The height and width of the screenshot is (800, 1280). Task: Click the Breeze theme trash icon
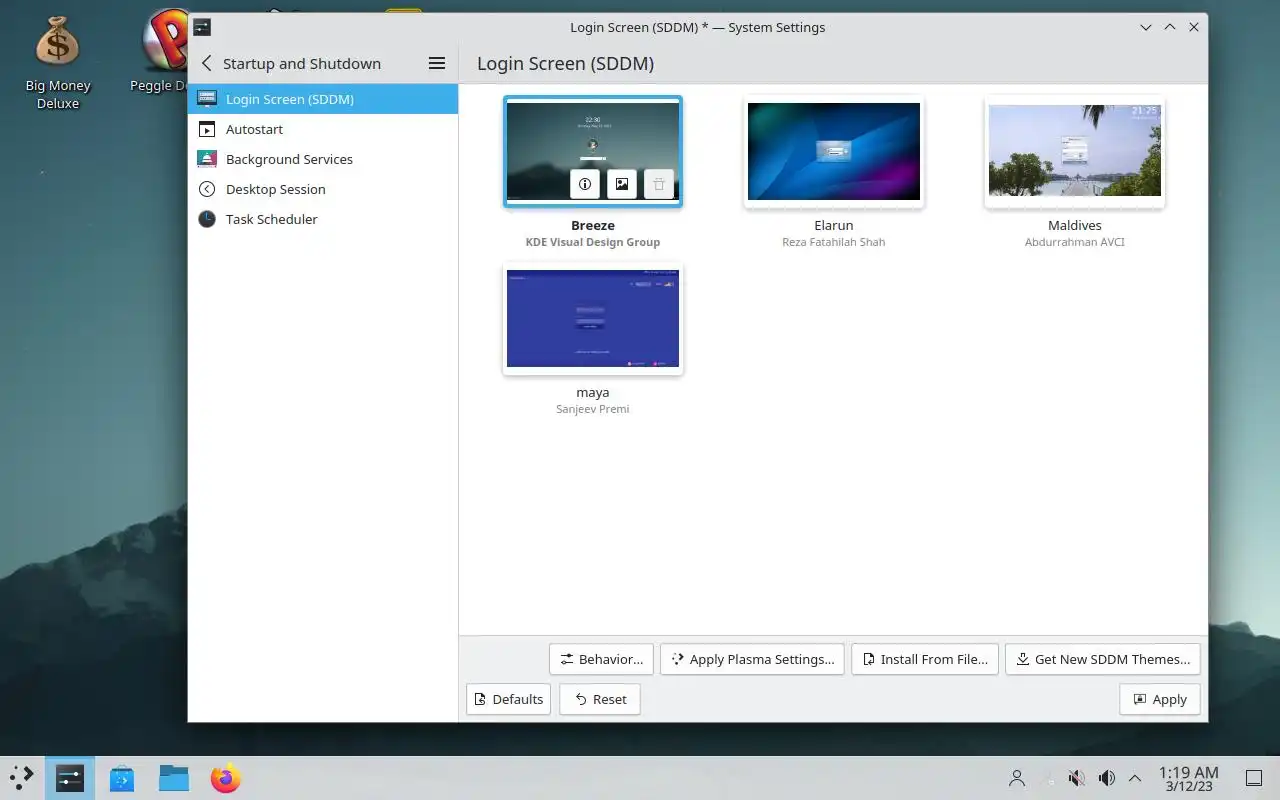pyautogui.click(x=659, y=184)
